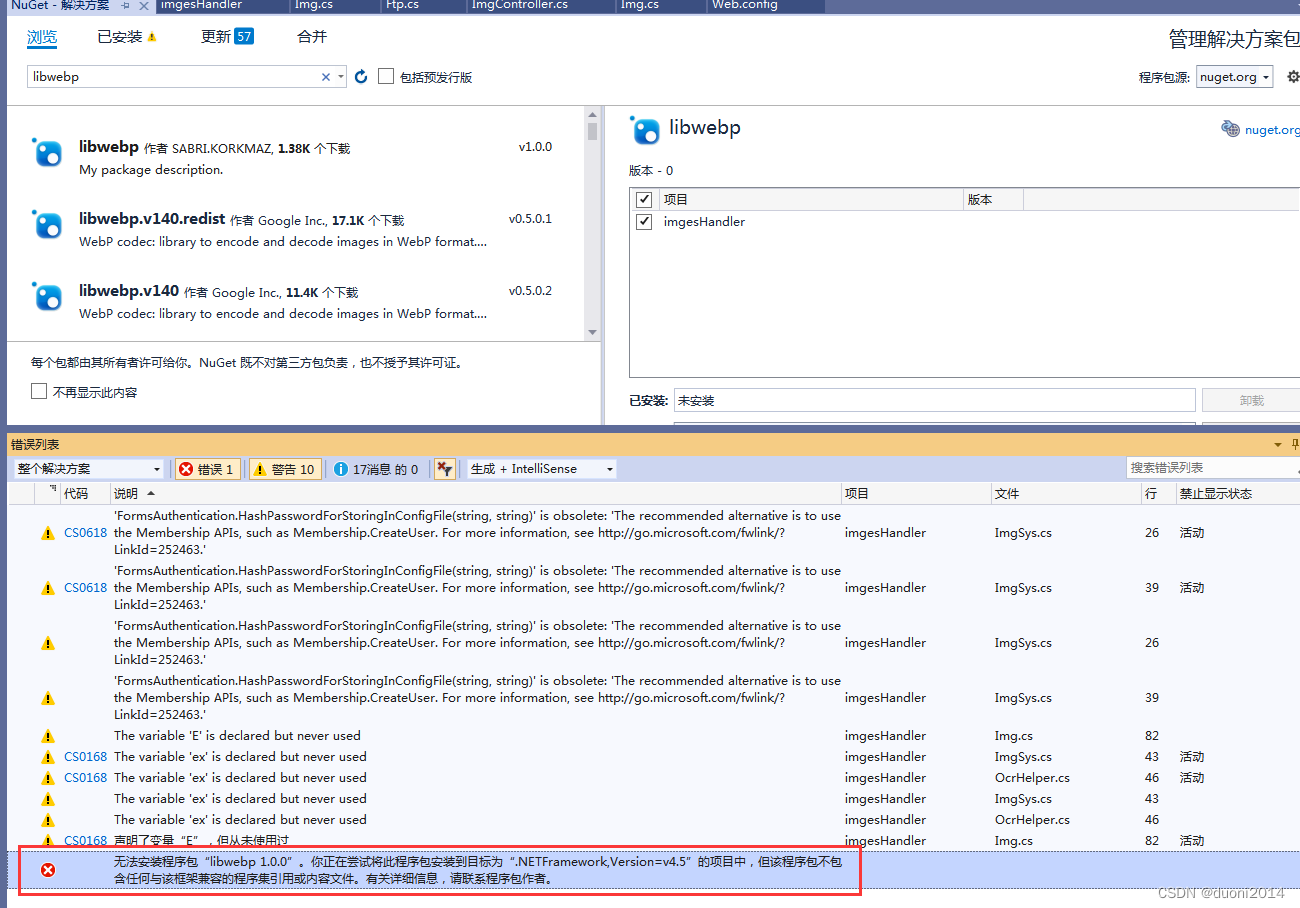Click the libwebp icon in details pane
Screen dimensions: 1300x908
(645, 130)
